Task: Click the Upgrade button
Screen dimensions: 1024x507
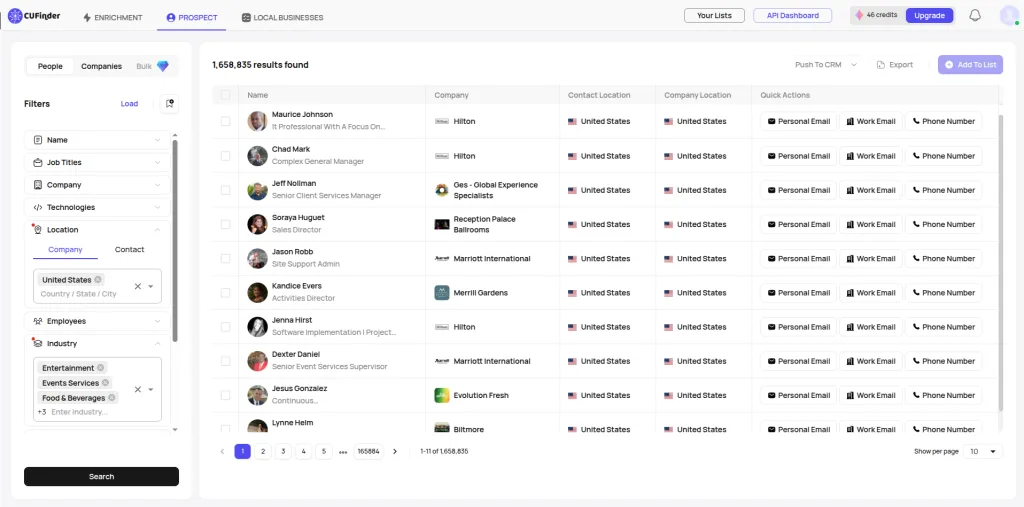Action: click(x=929, y=16)
